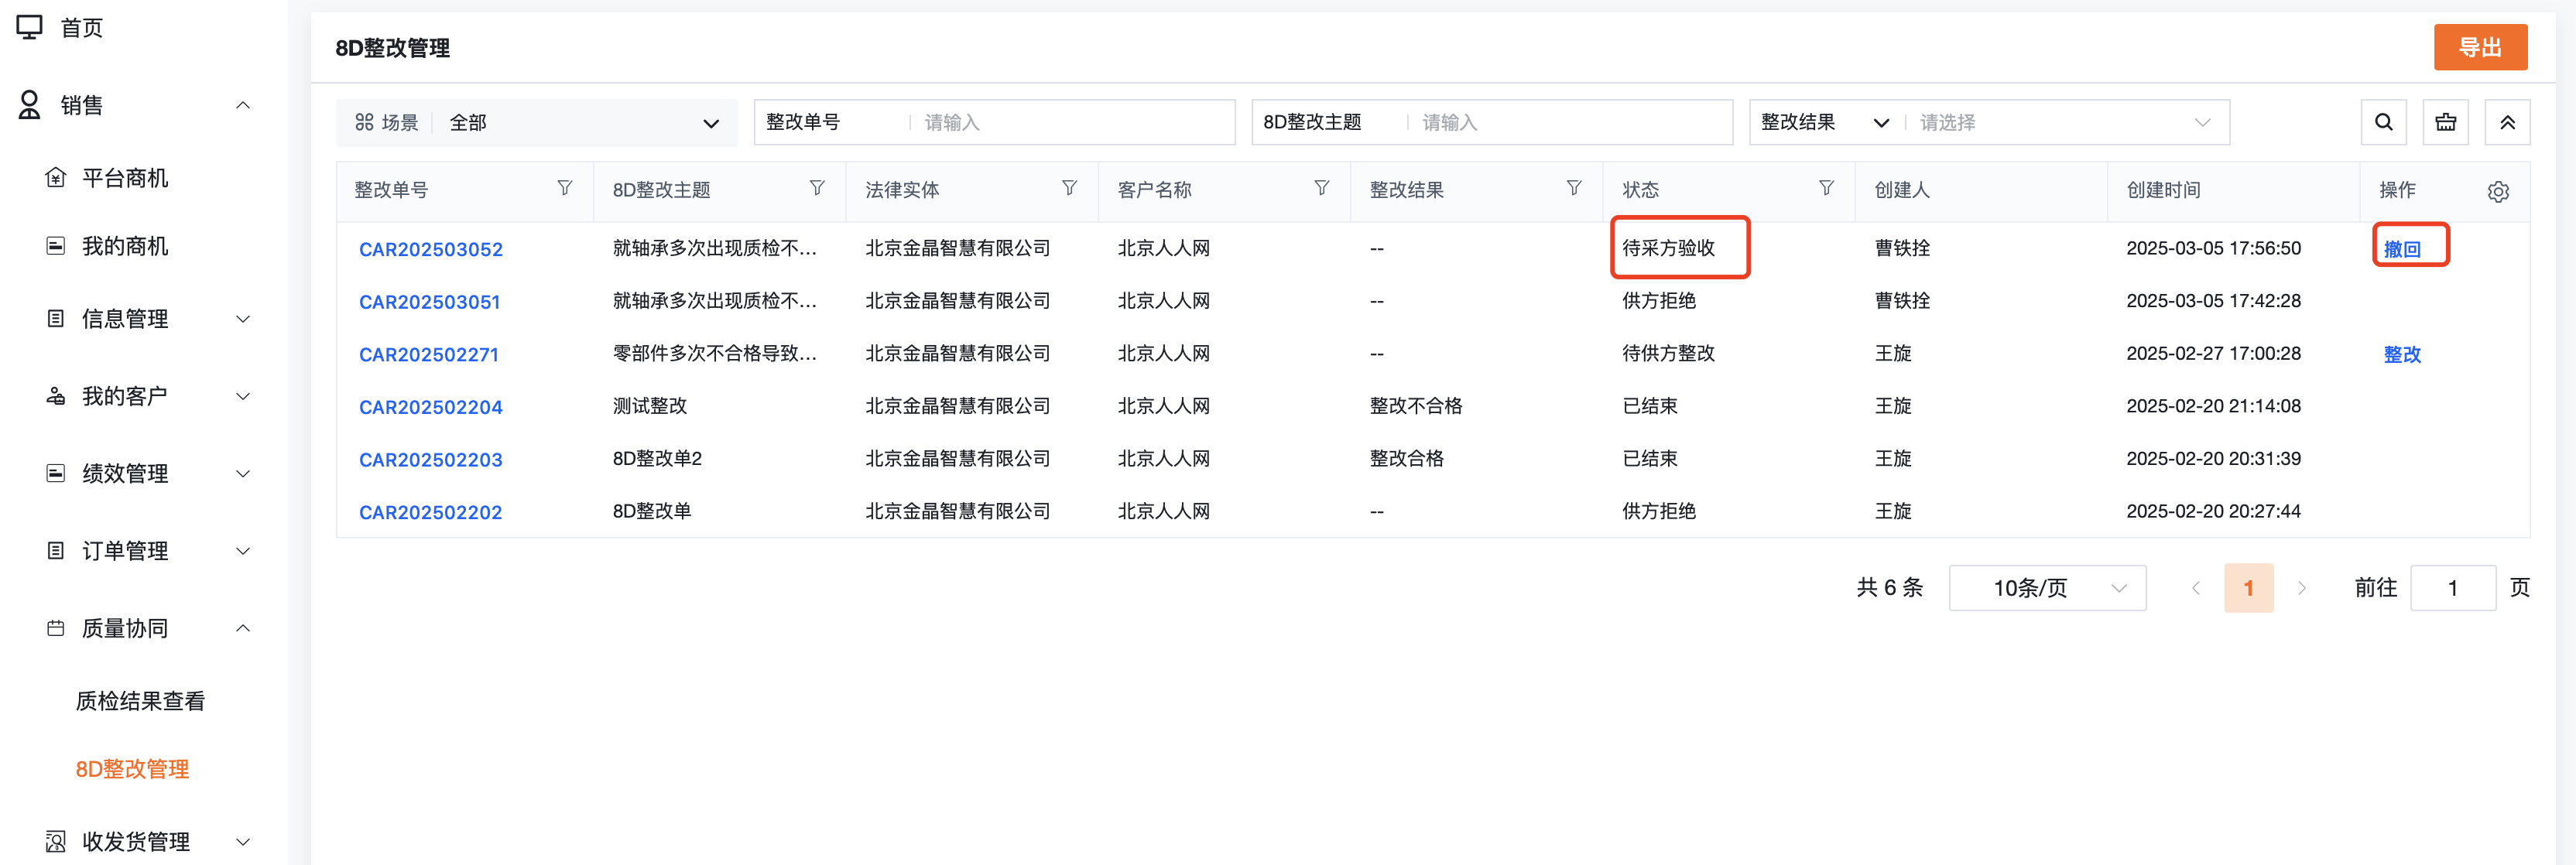The width and height of the screenshot is (2576, 865).
Task: Click the 订单管理 icon
Action: 56,551
